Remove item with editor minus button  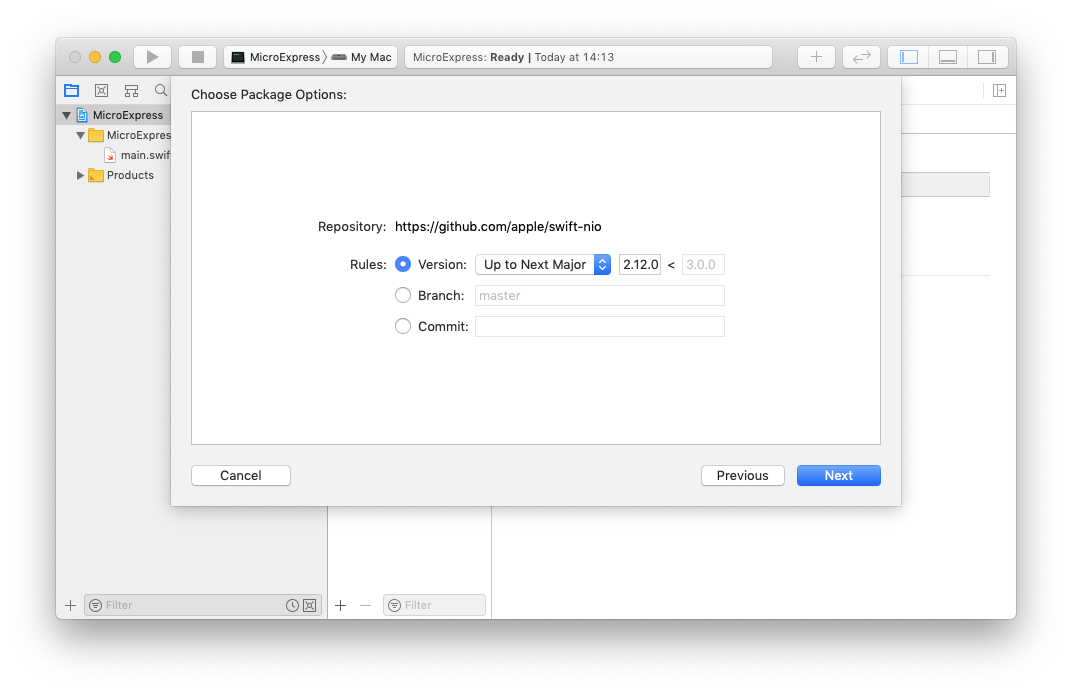pyautogui.click(x=365, y=606)
